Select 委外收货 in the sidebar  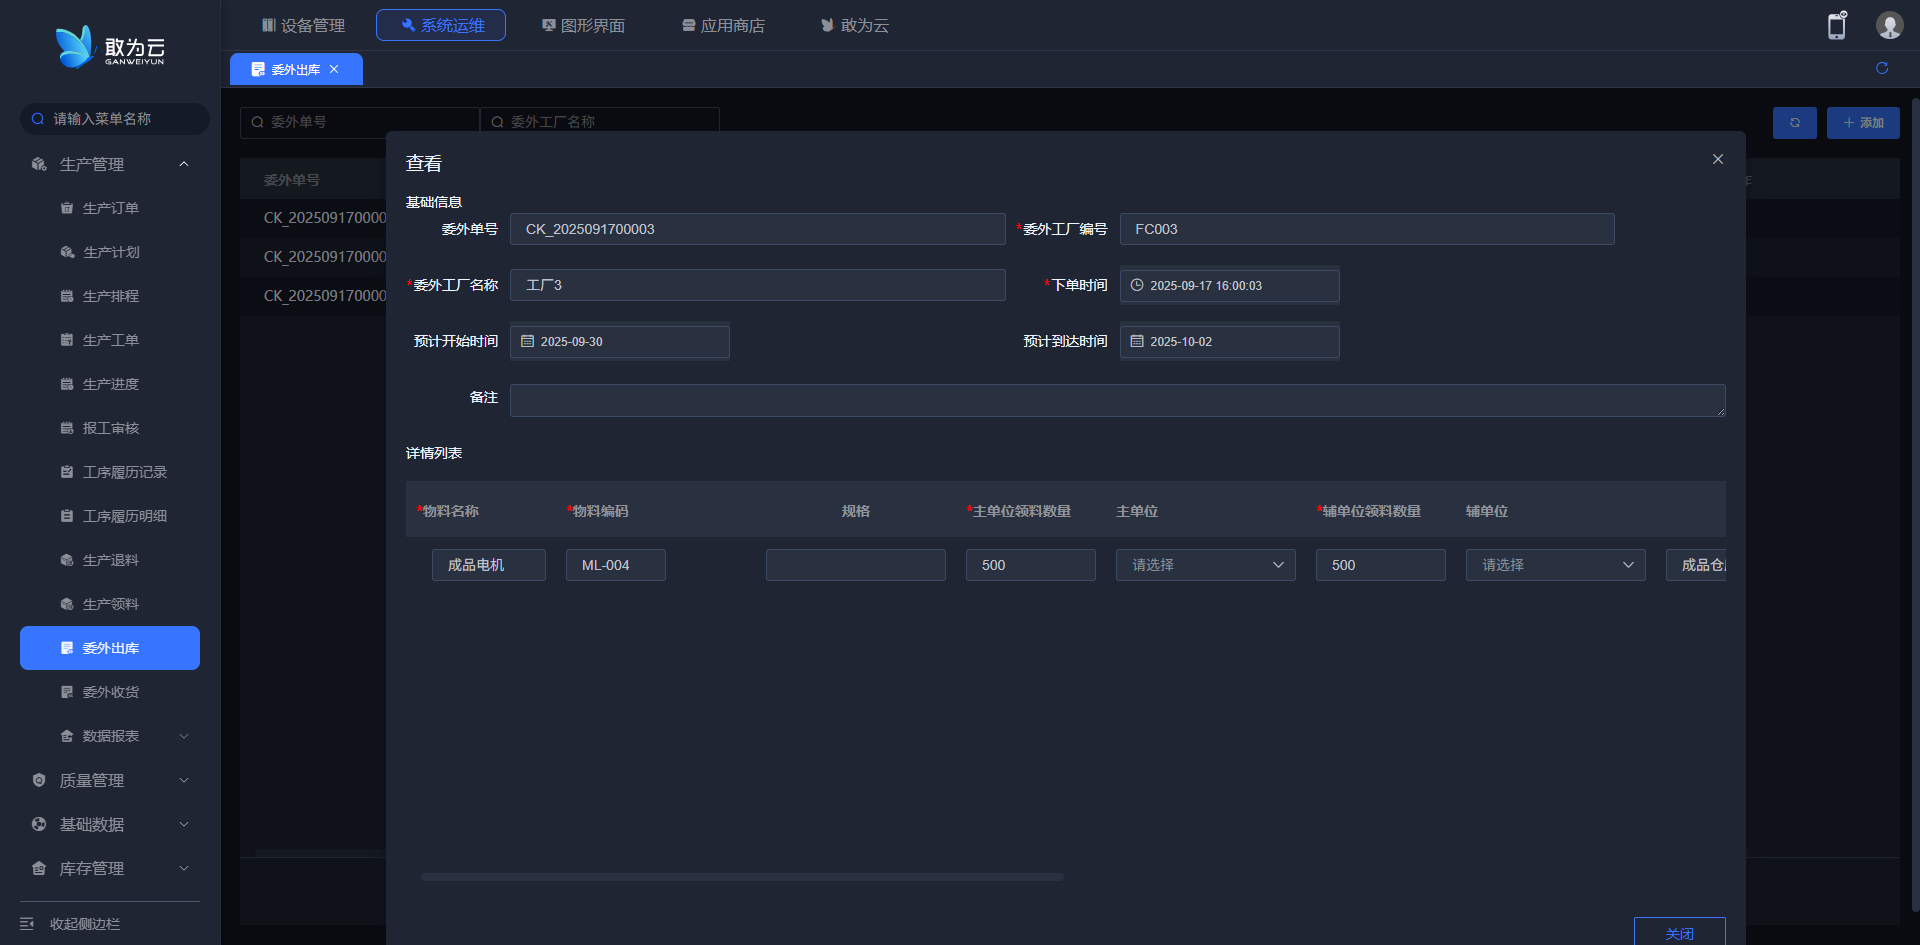coord(110,692)
